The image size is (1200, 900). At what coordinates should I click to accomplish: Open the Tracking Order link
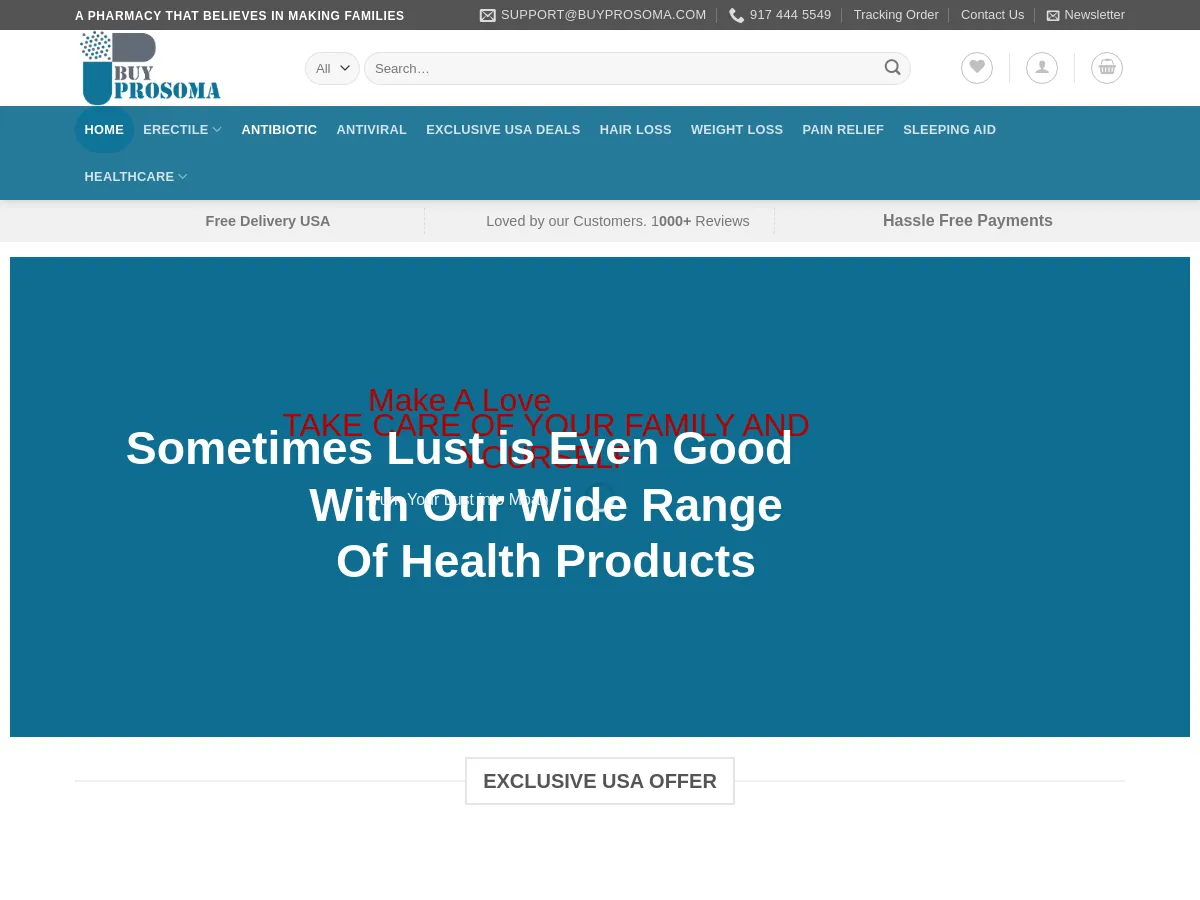895,15
